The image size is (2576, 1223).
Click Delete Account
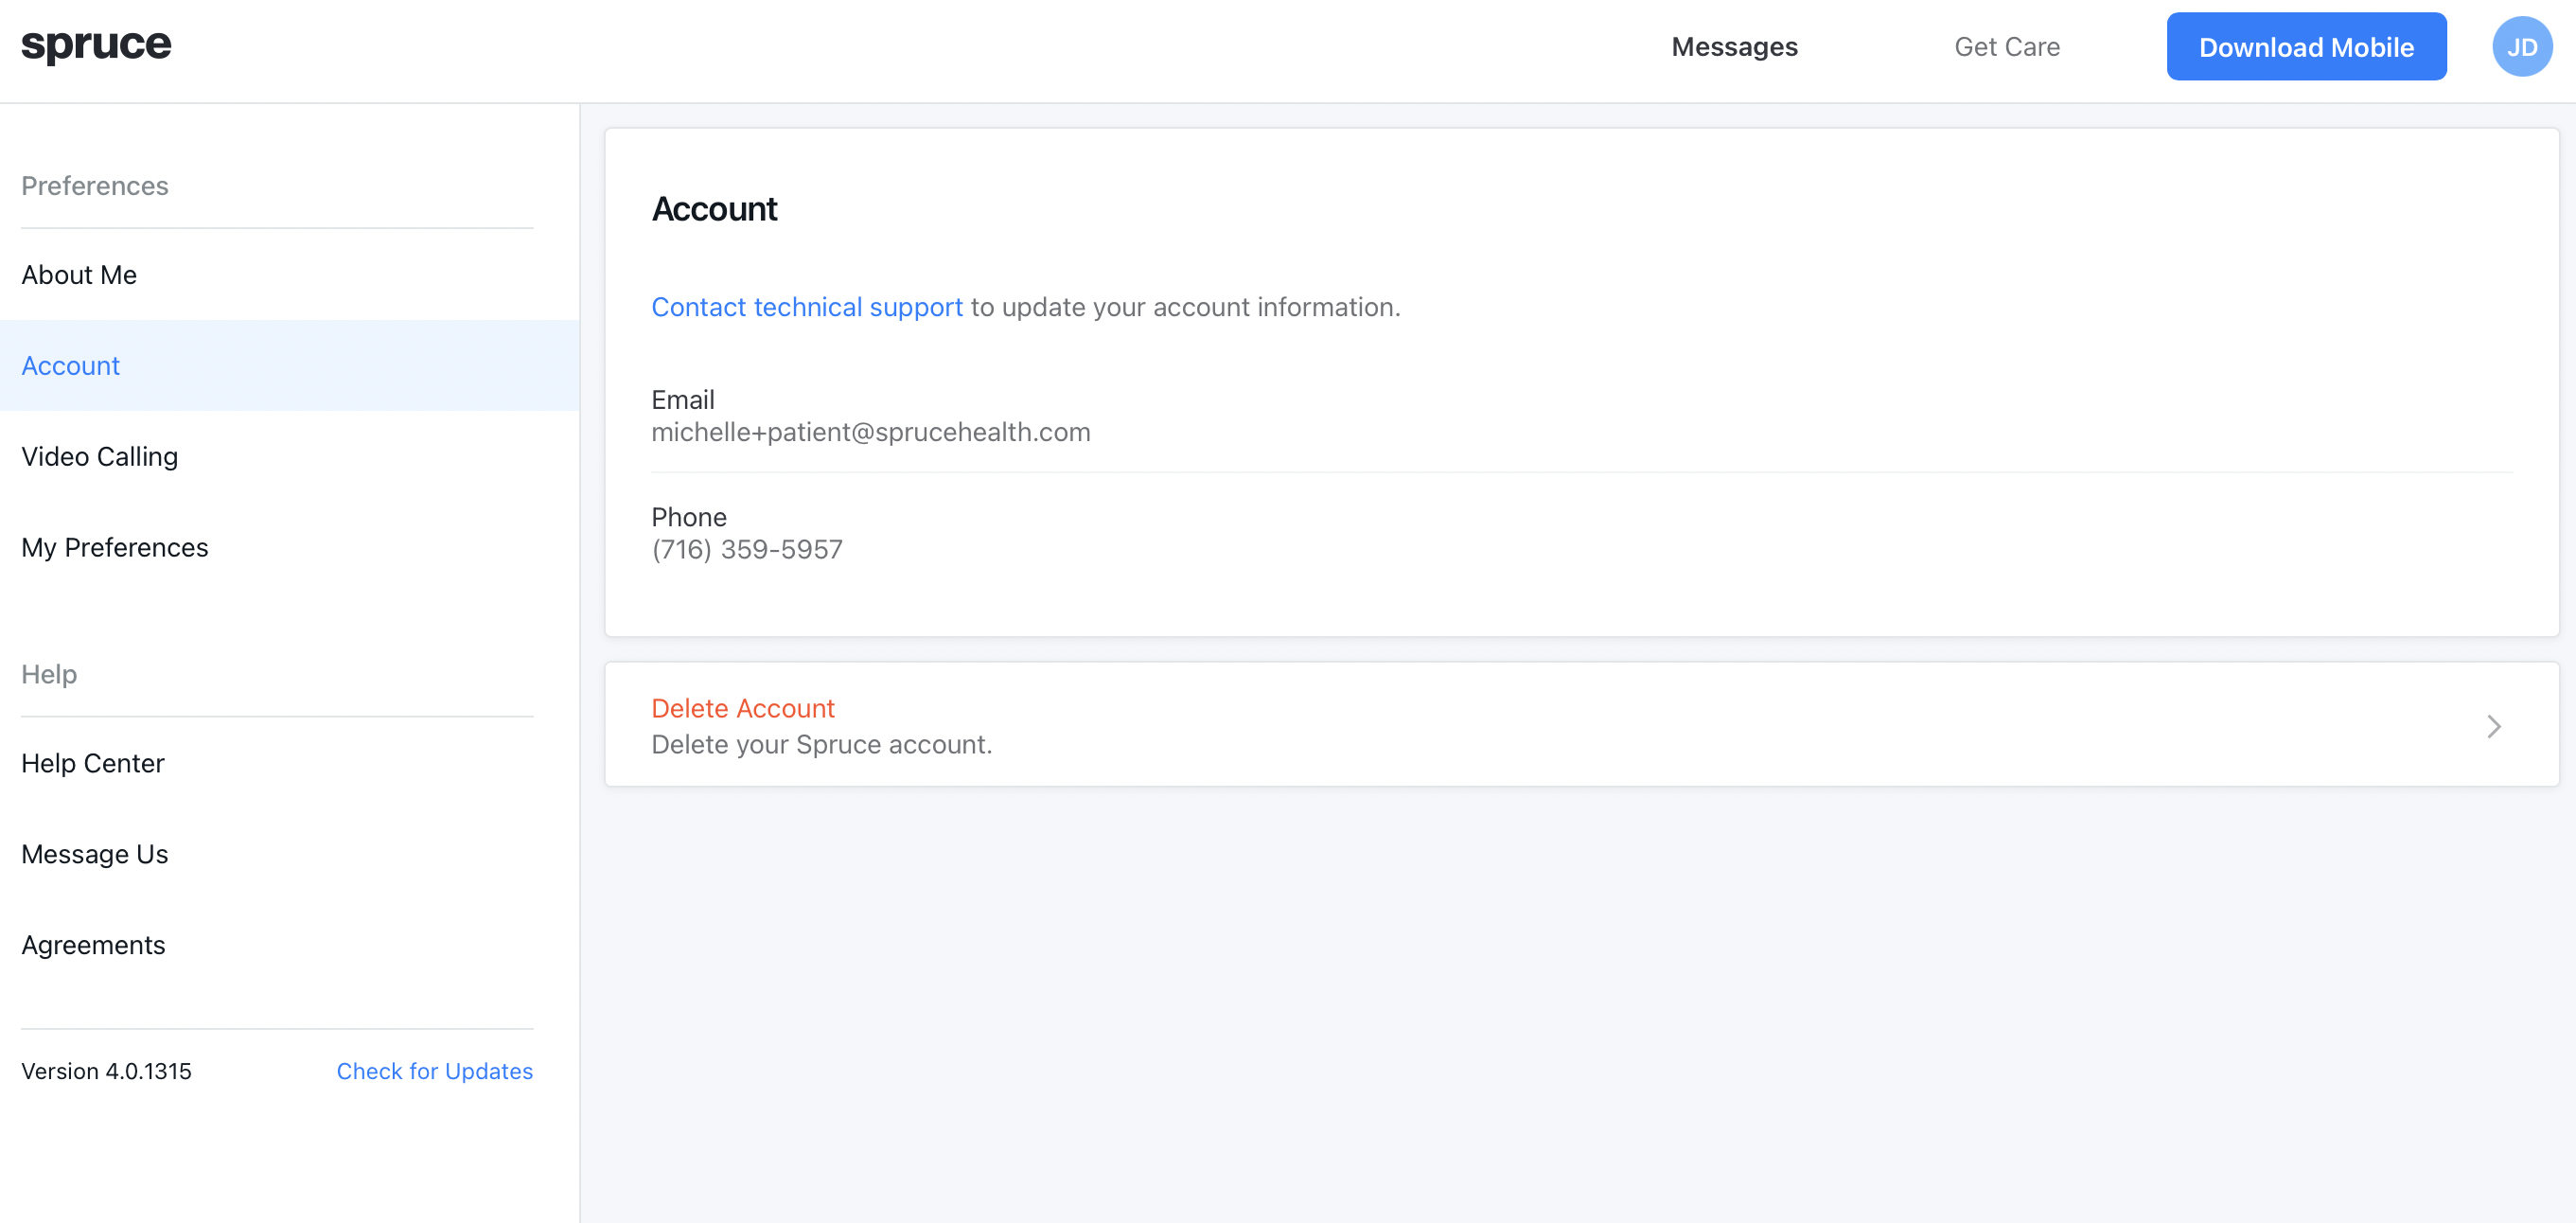pos(743,708)
